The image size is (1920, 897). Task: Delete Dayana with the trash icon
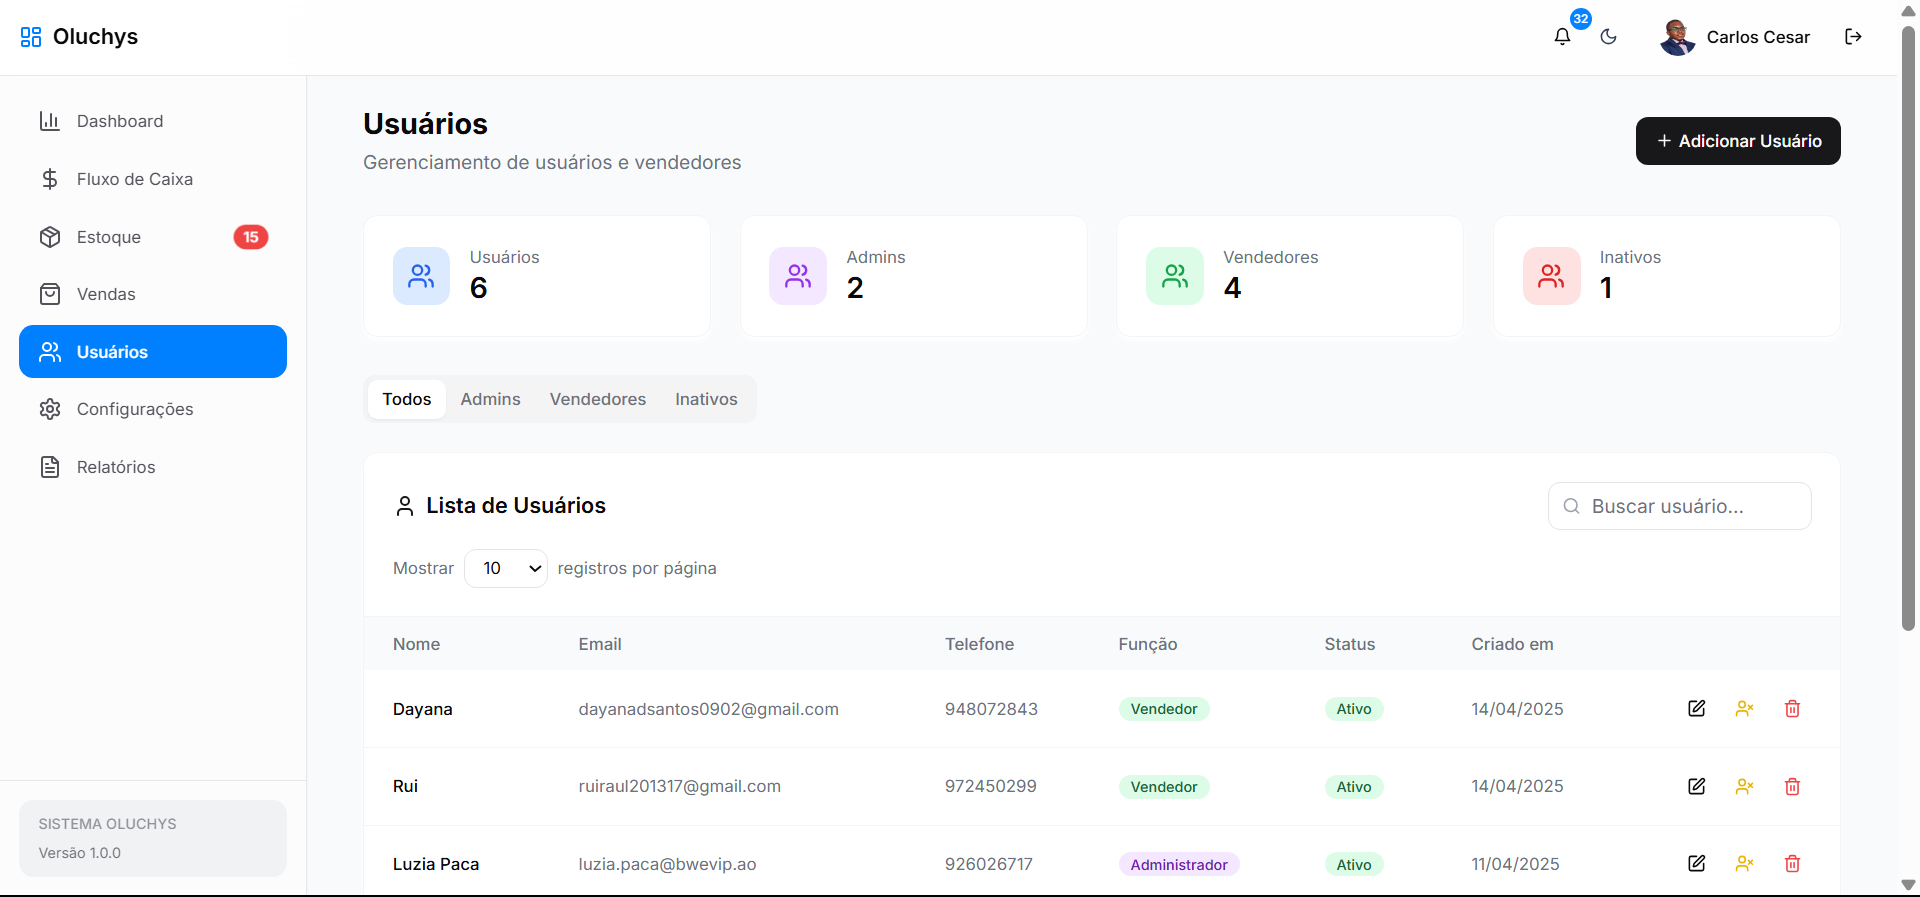1792,709
